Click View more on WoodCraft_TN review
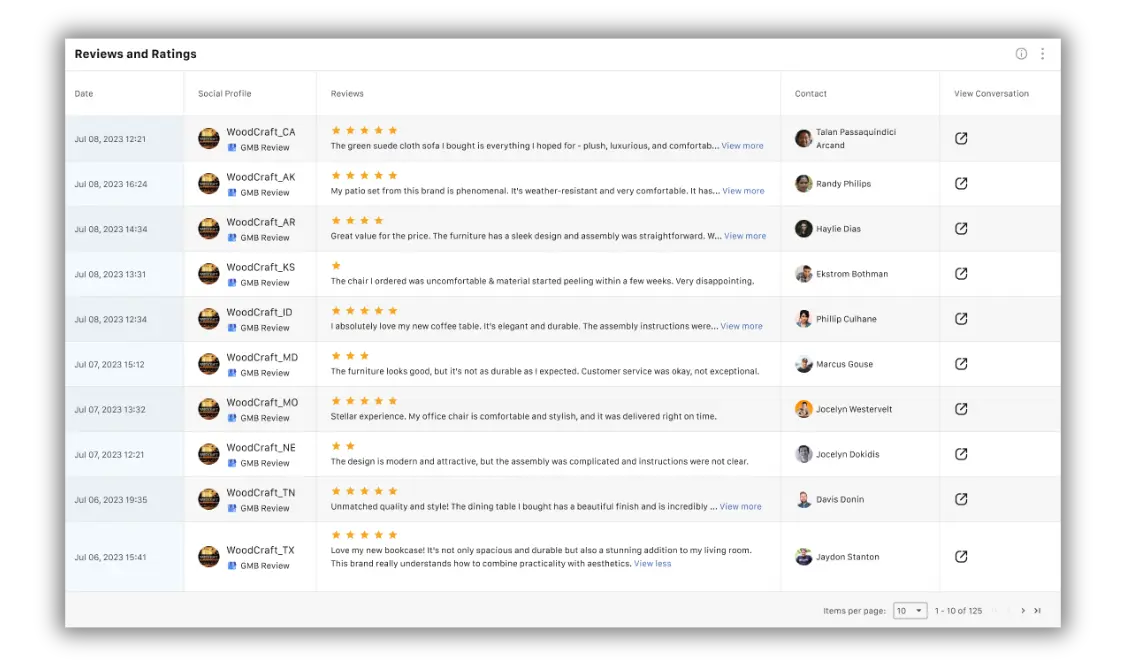Image resolution: width=1126 pixels, height=666 pixels. tap(740, 507)
